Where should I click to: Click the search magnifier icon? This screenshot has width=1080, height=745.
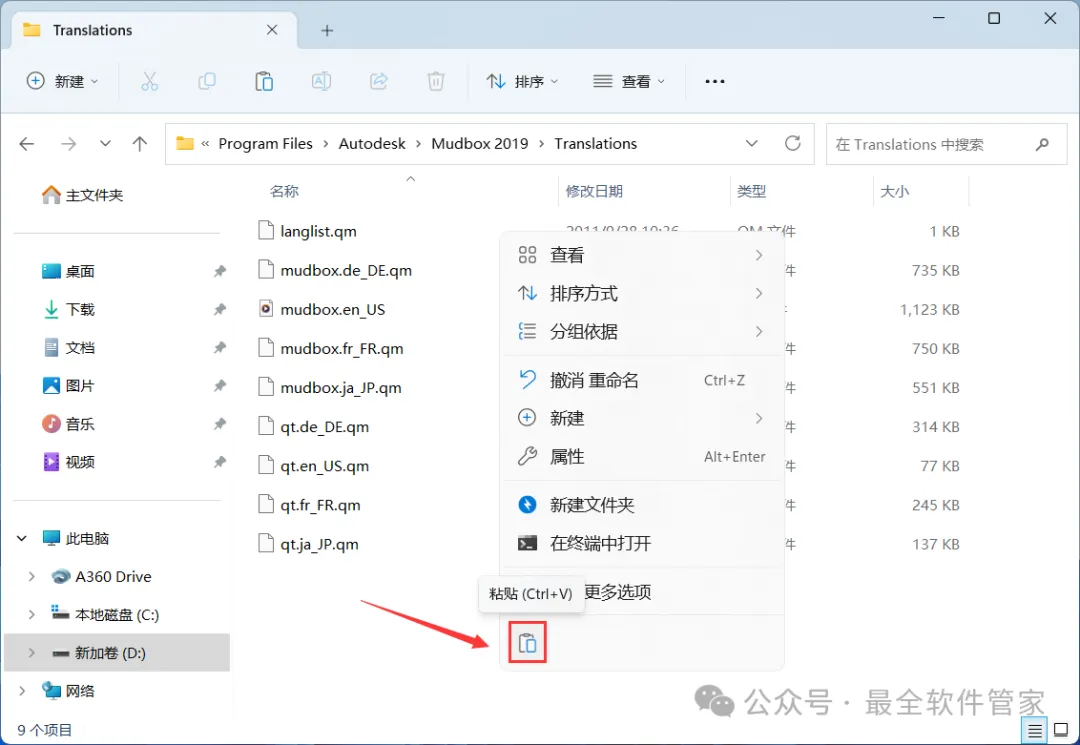tap(1042, 144)
